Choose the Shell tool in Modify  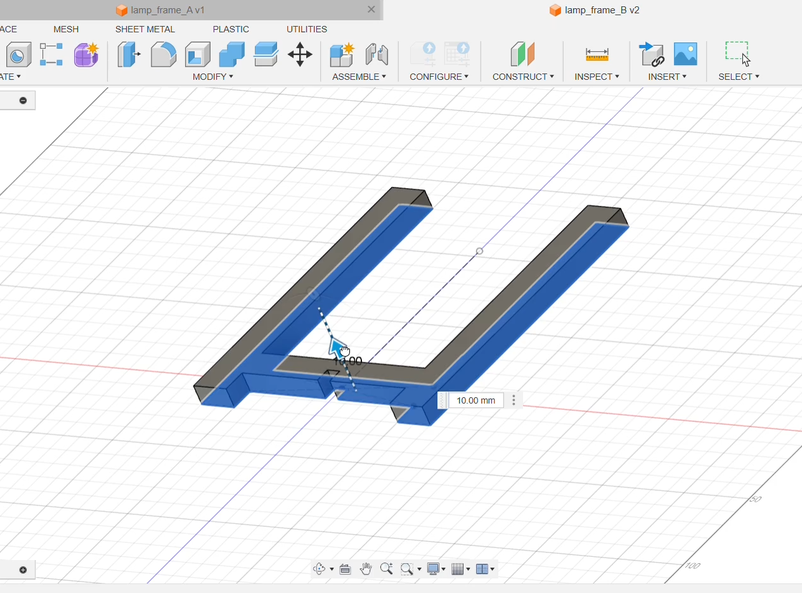(198, 54)
